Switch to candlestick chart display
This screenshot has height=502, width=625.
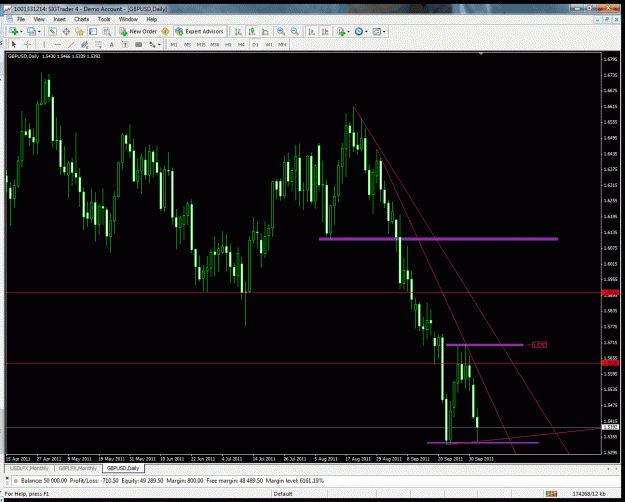(x=252, y=31)
